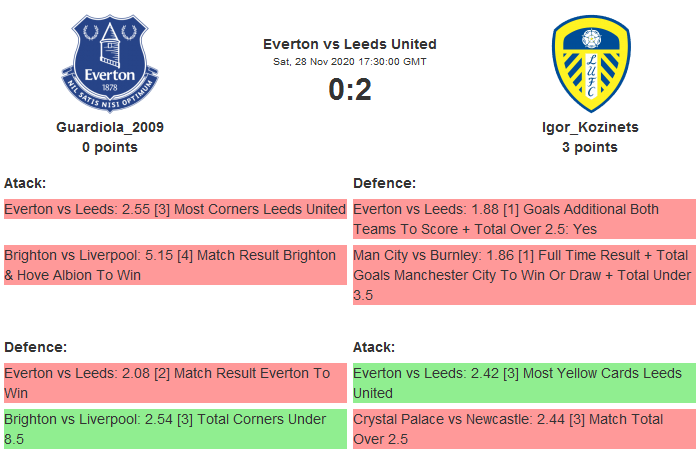This screenshot has height=460, width=700.
Task: Click Guardiola_2009's Atack heading
Action: coord(25,183)
